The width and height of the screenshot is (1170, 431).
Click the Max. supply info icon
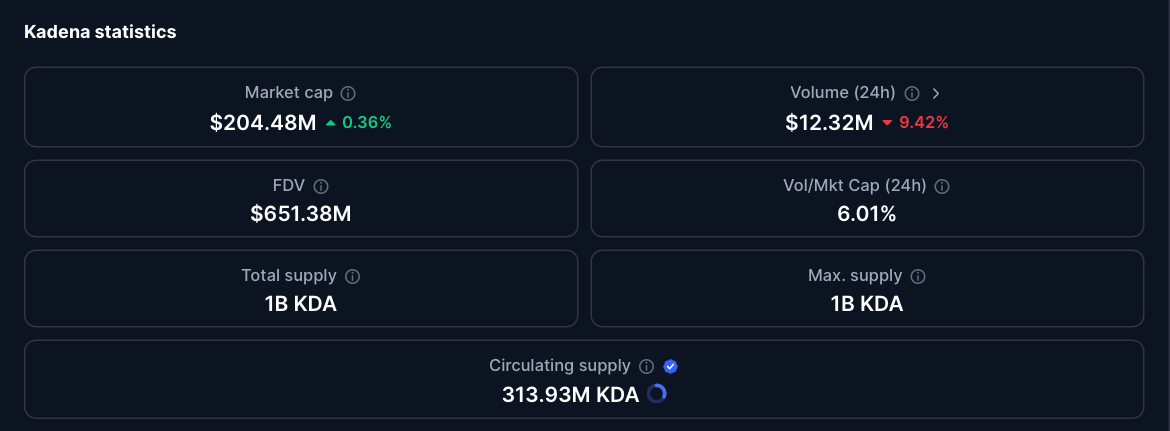tap(918, 276)
